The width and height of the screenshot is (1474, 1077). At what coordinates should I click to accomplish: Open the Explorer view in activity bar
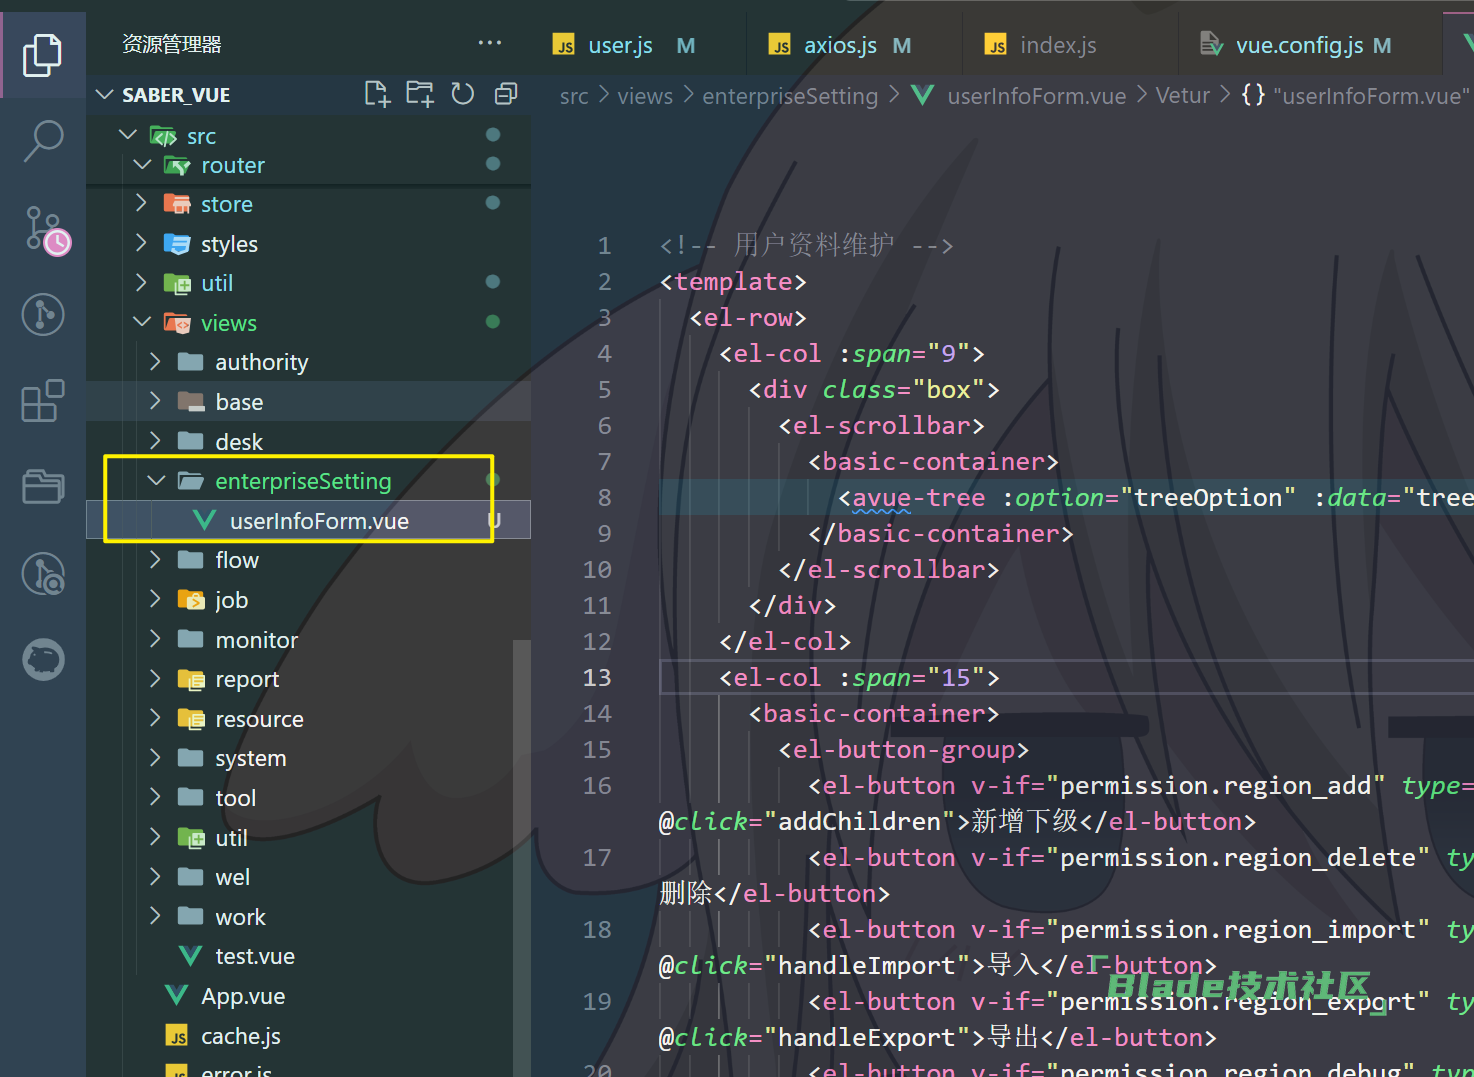pyautogui.click(x=42, y=54)
